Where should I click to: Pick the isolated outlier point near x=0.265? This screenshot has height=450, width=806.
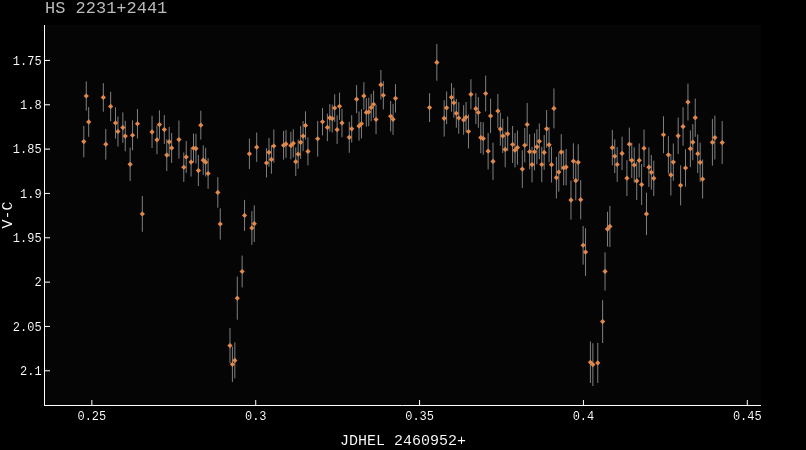click(x=142, y=214)
